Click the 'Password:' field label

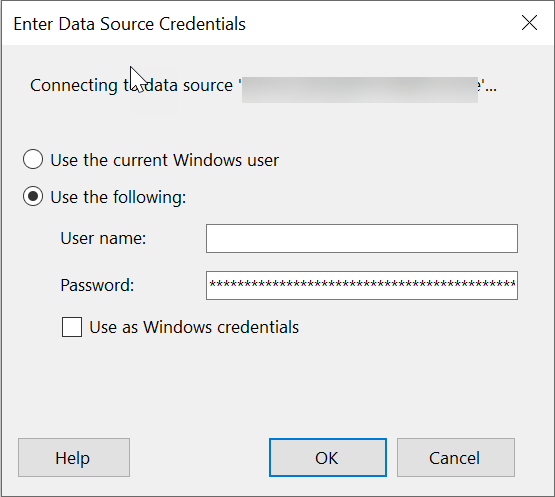coord(97,285)
